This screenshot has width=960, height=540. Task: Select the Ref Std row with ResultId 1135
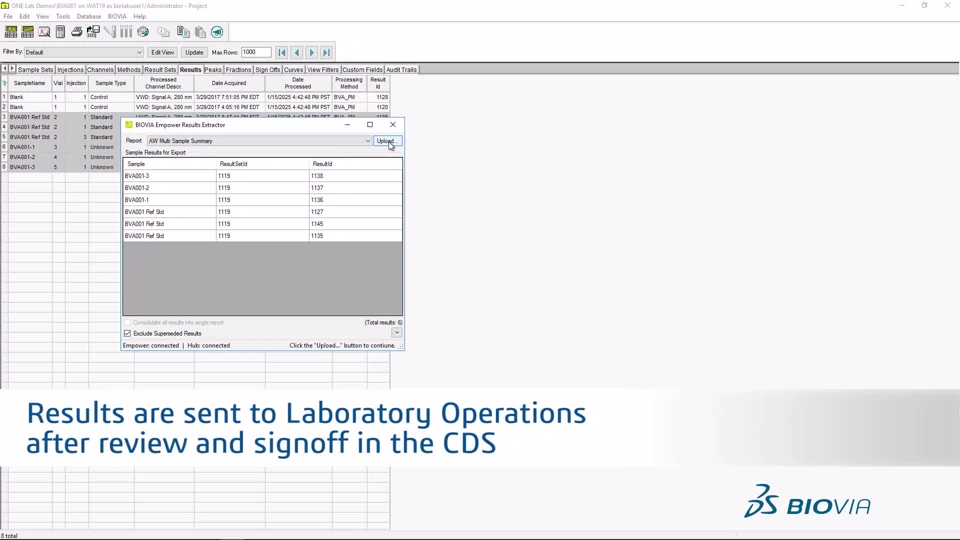click(263, 236)
